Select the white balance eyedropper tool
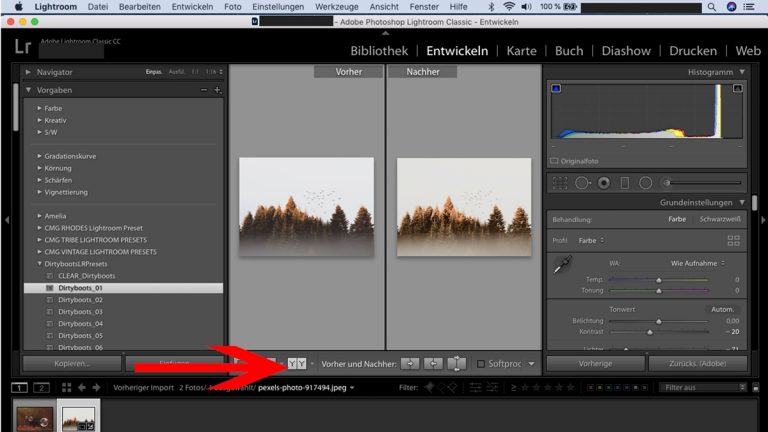 pos(564,266)
